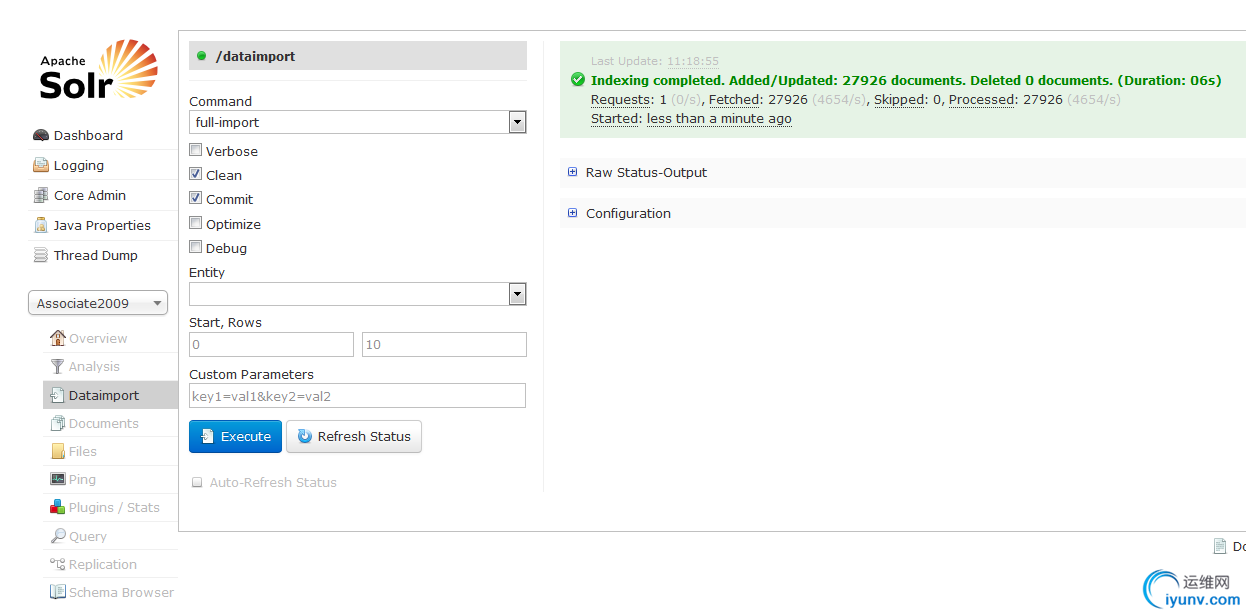Enable Auto-Refresh Status
The width and height of the screenshot is (1246, 616).
coord(197,482)
